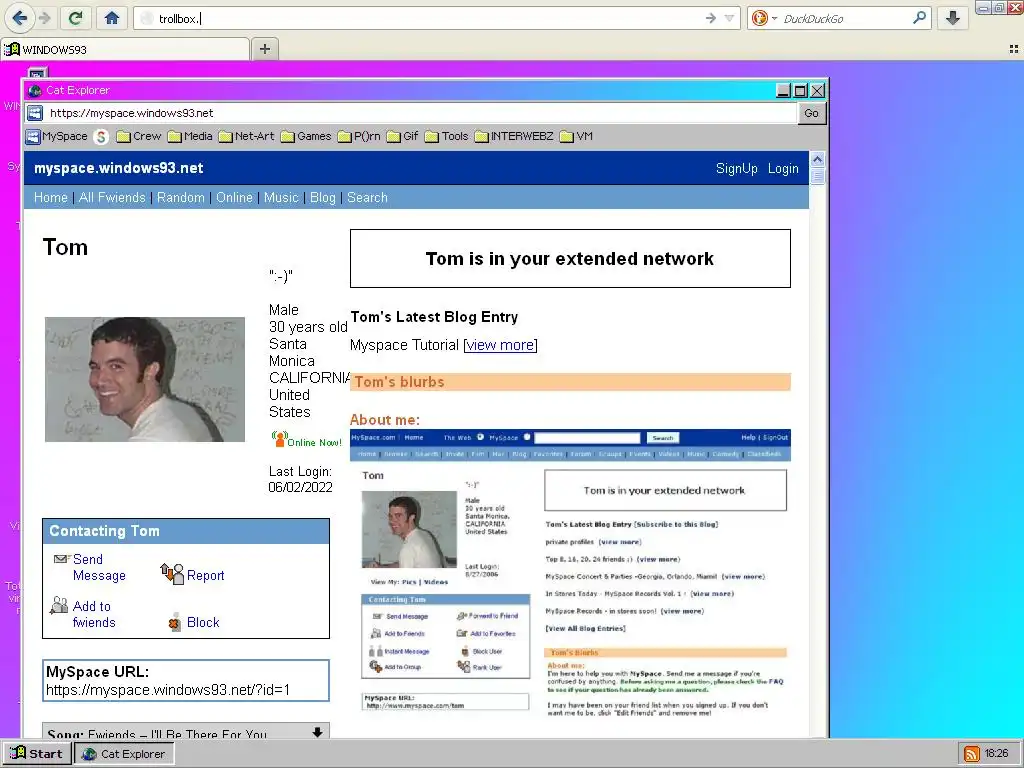Click the Report icon
This screenshot has height=768, width=1024.
[172, 574]
